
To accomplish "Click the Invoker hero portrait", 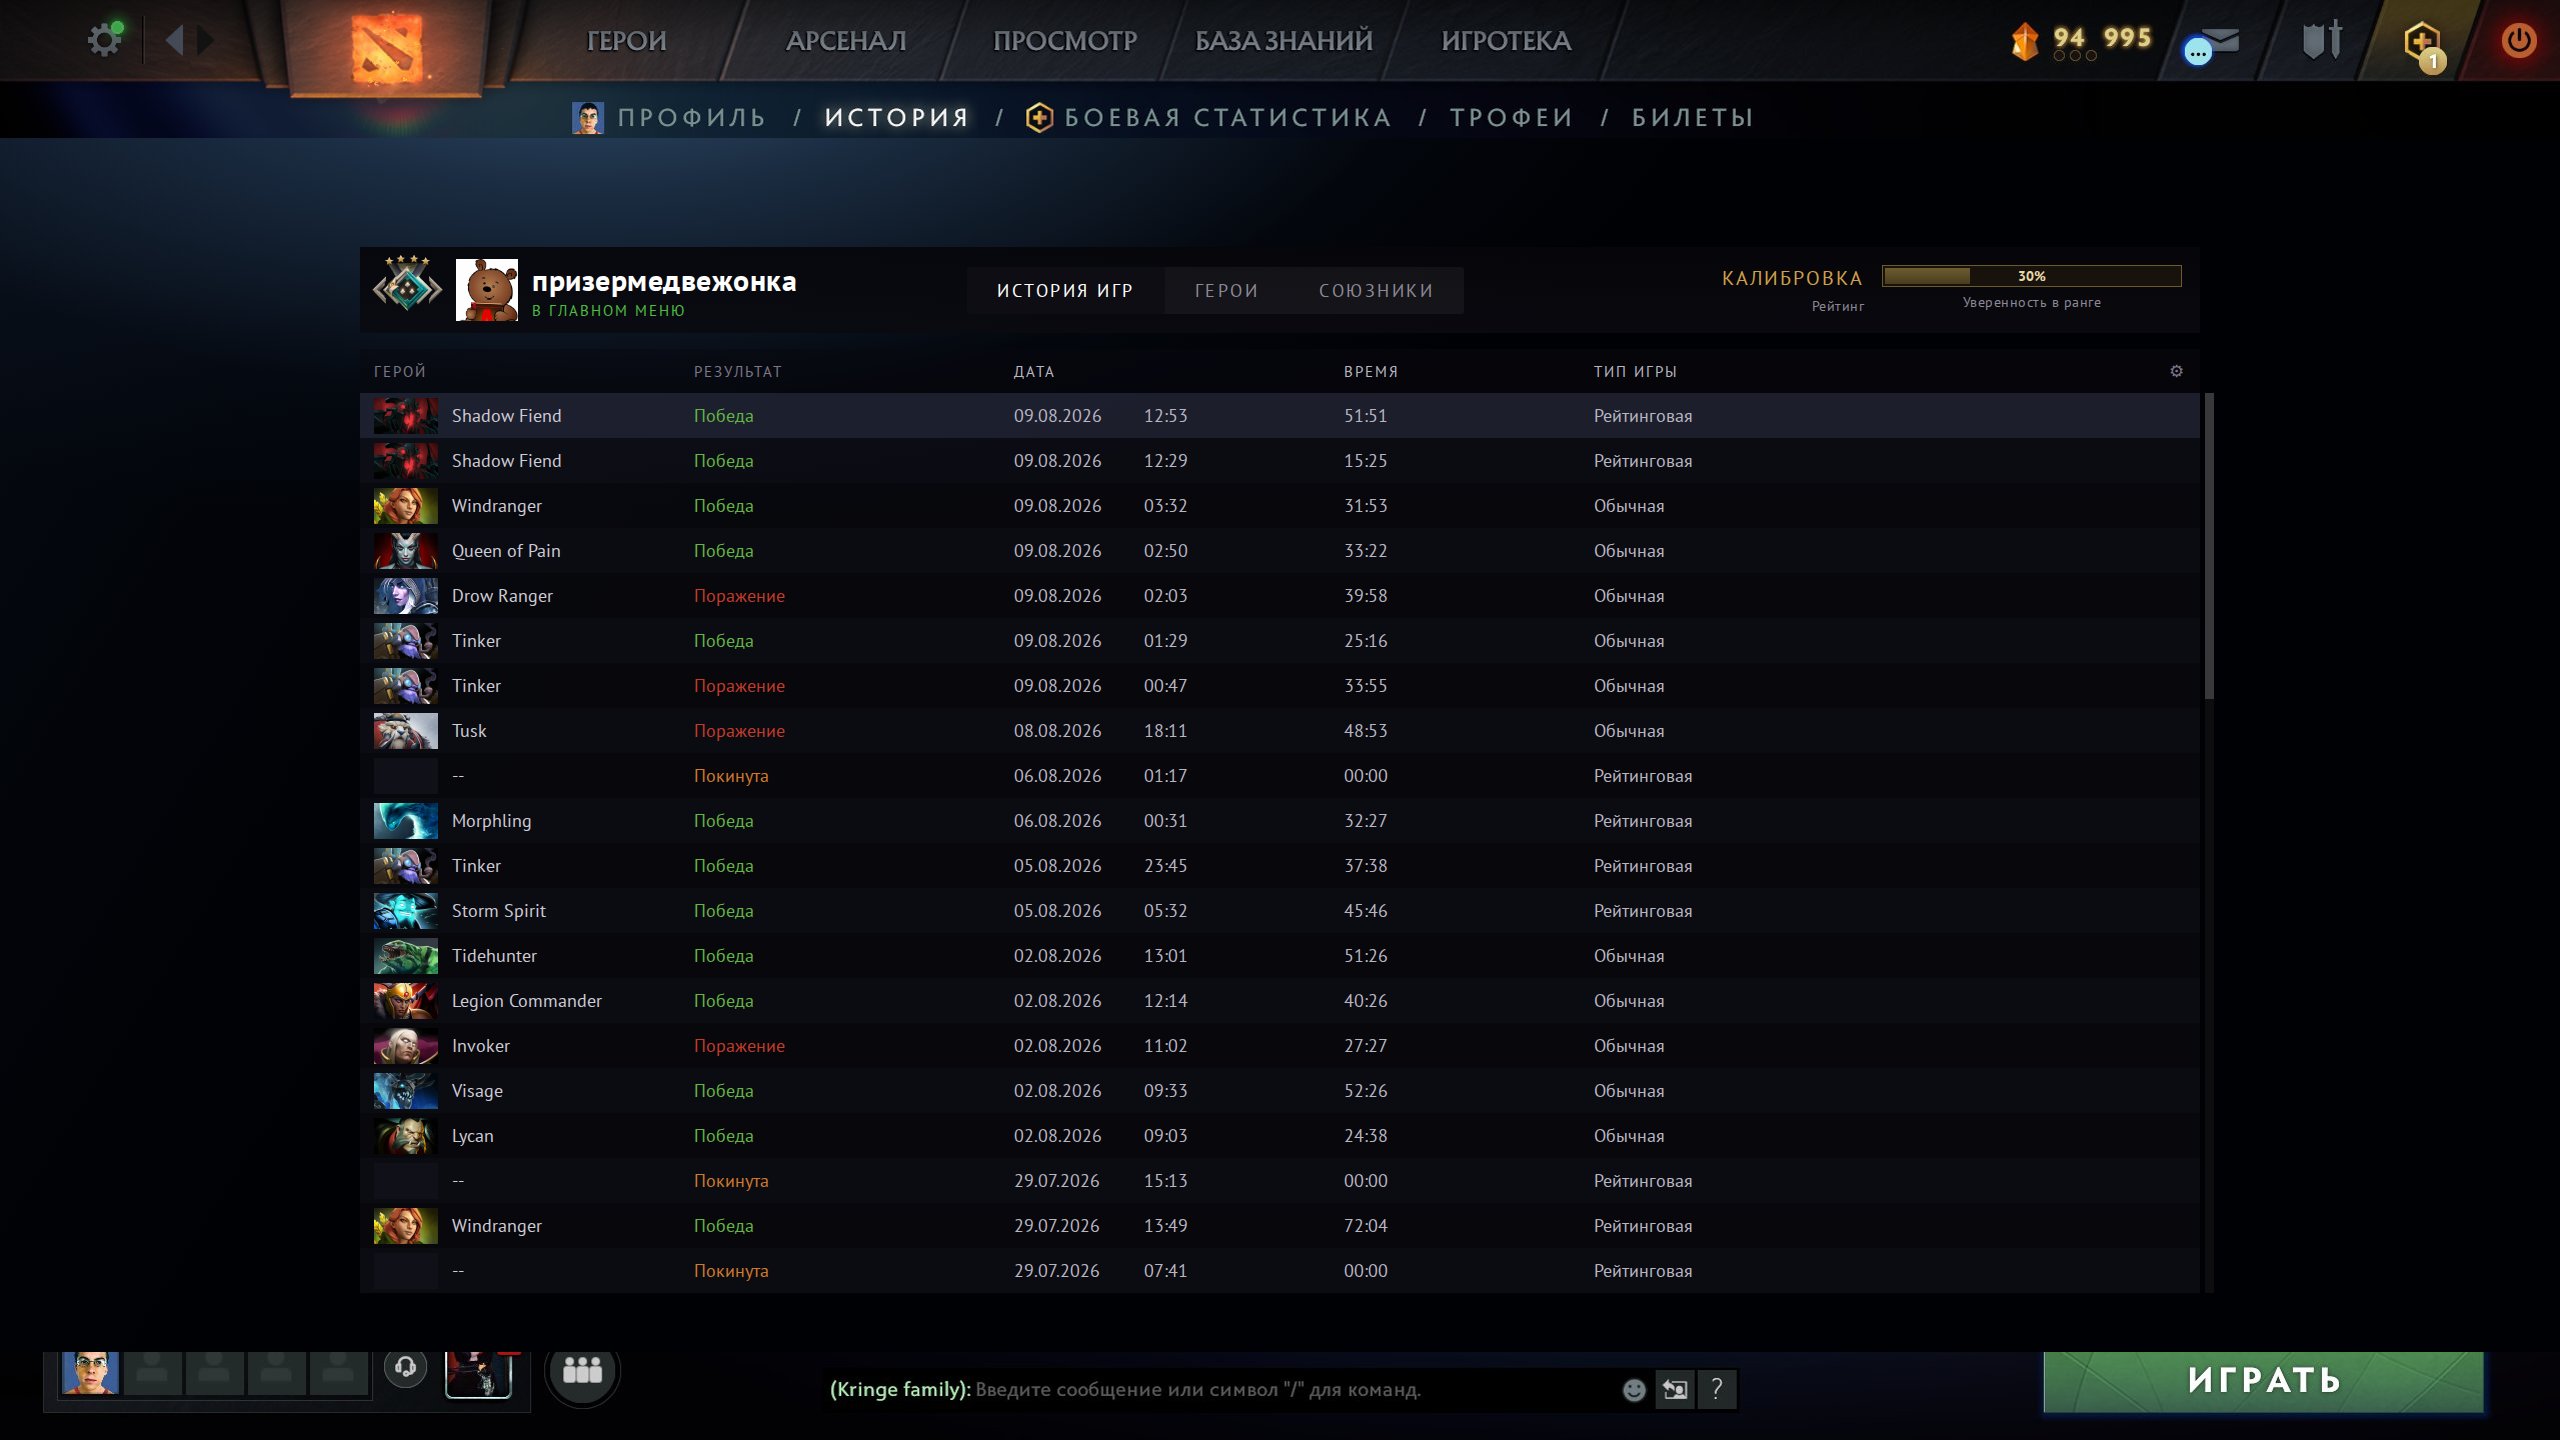I will [x=406, y=1046].
